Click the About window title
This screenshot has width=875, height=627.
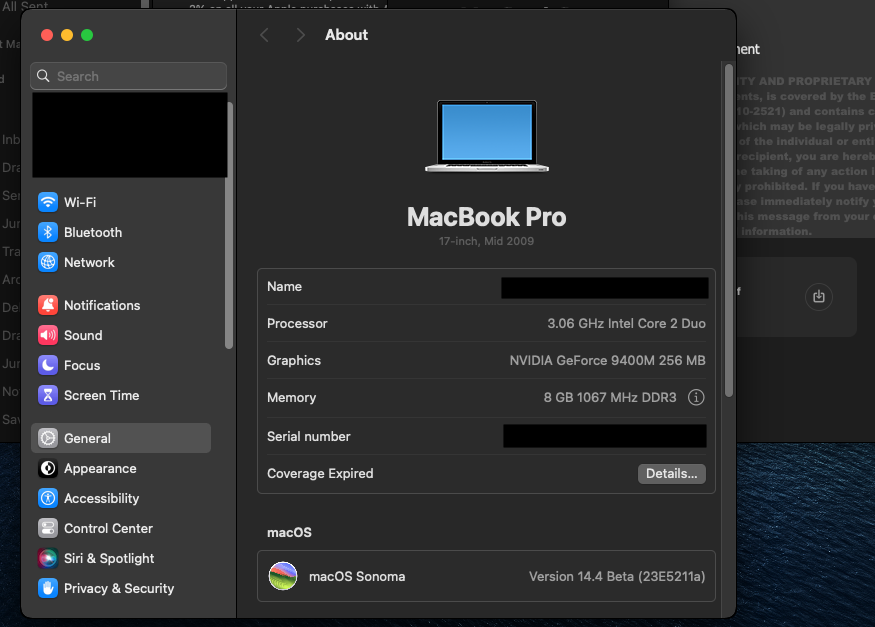click(x=347, y=35)
